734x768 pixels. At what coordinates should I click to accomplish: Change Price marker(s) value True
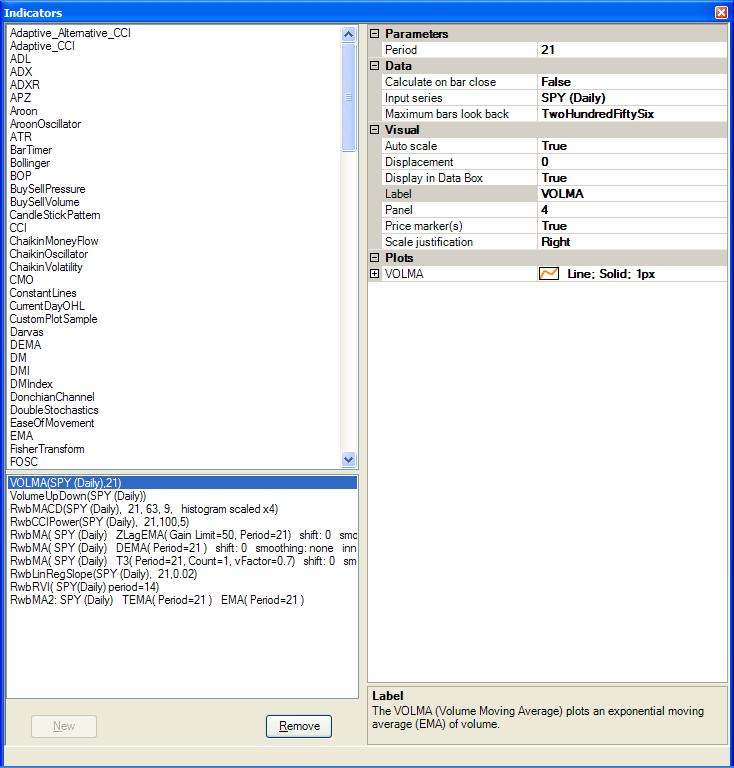(632, 226)
